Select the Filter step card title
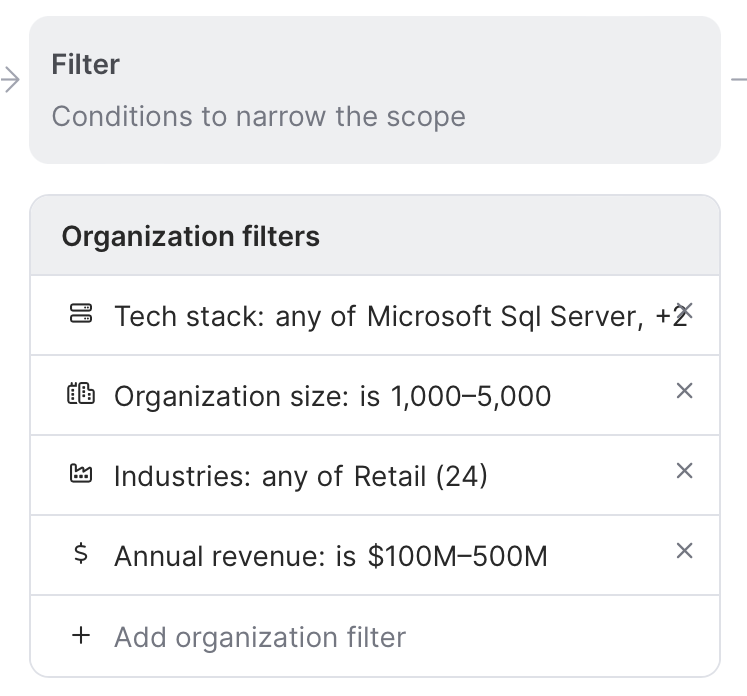Image resolution: width=747 pixels, height=696 pixels. 86,65
